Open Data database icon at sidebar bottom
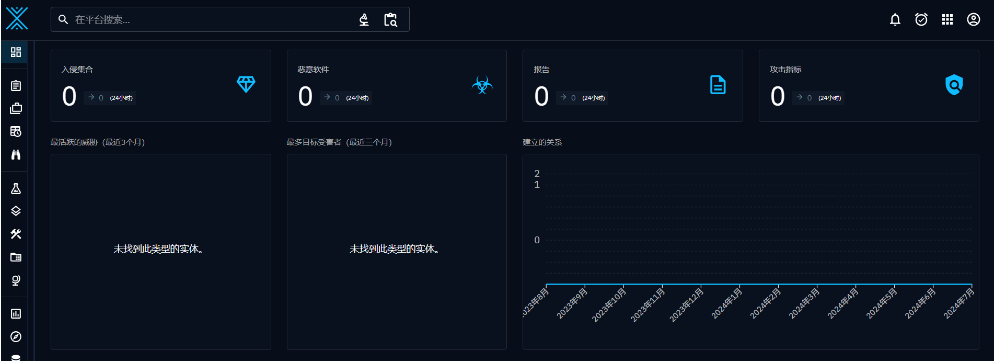This screenshot has width=995, height=361. click(x=16, y=358)
